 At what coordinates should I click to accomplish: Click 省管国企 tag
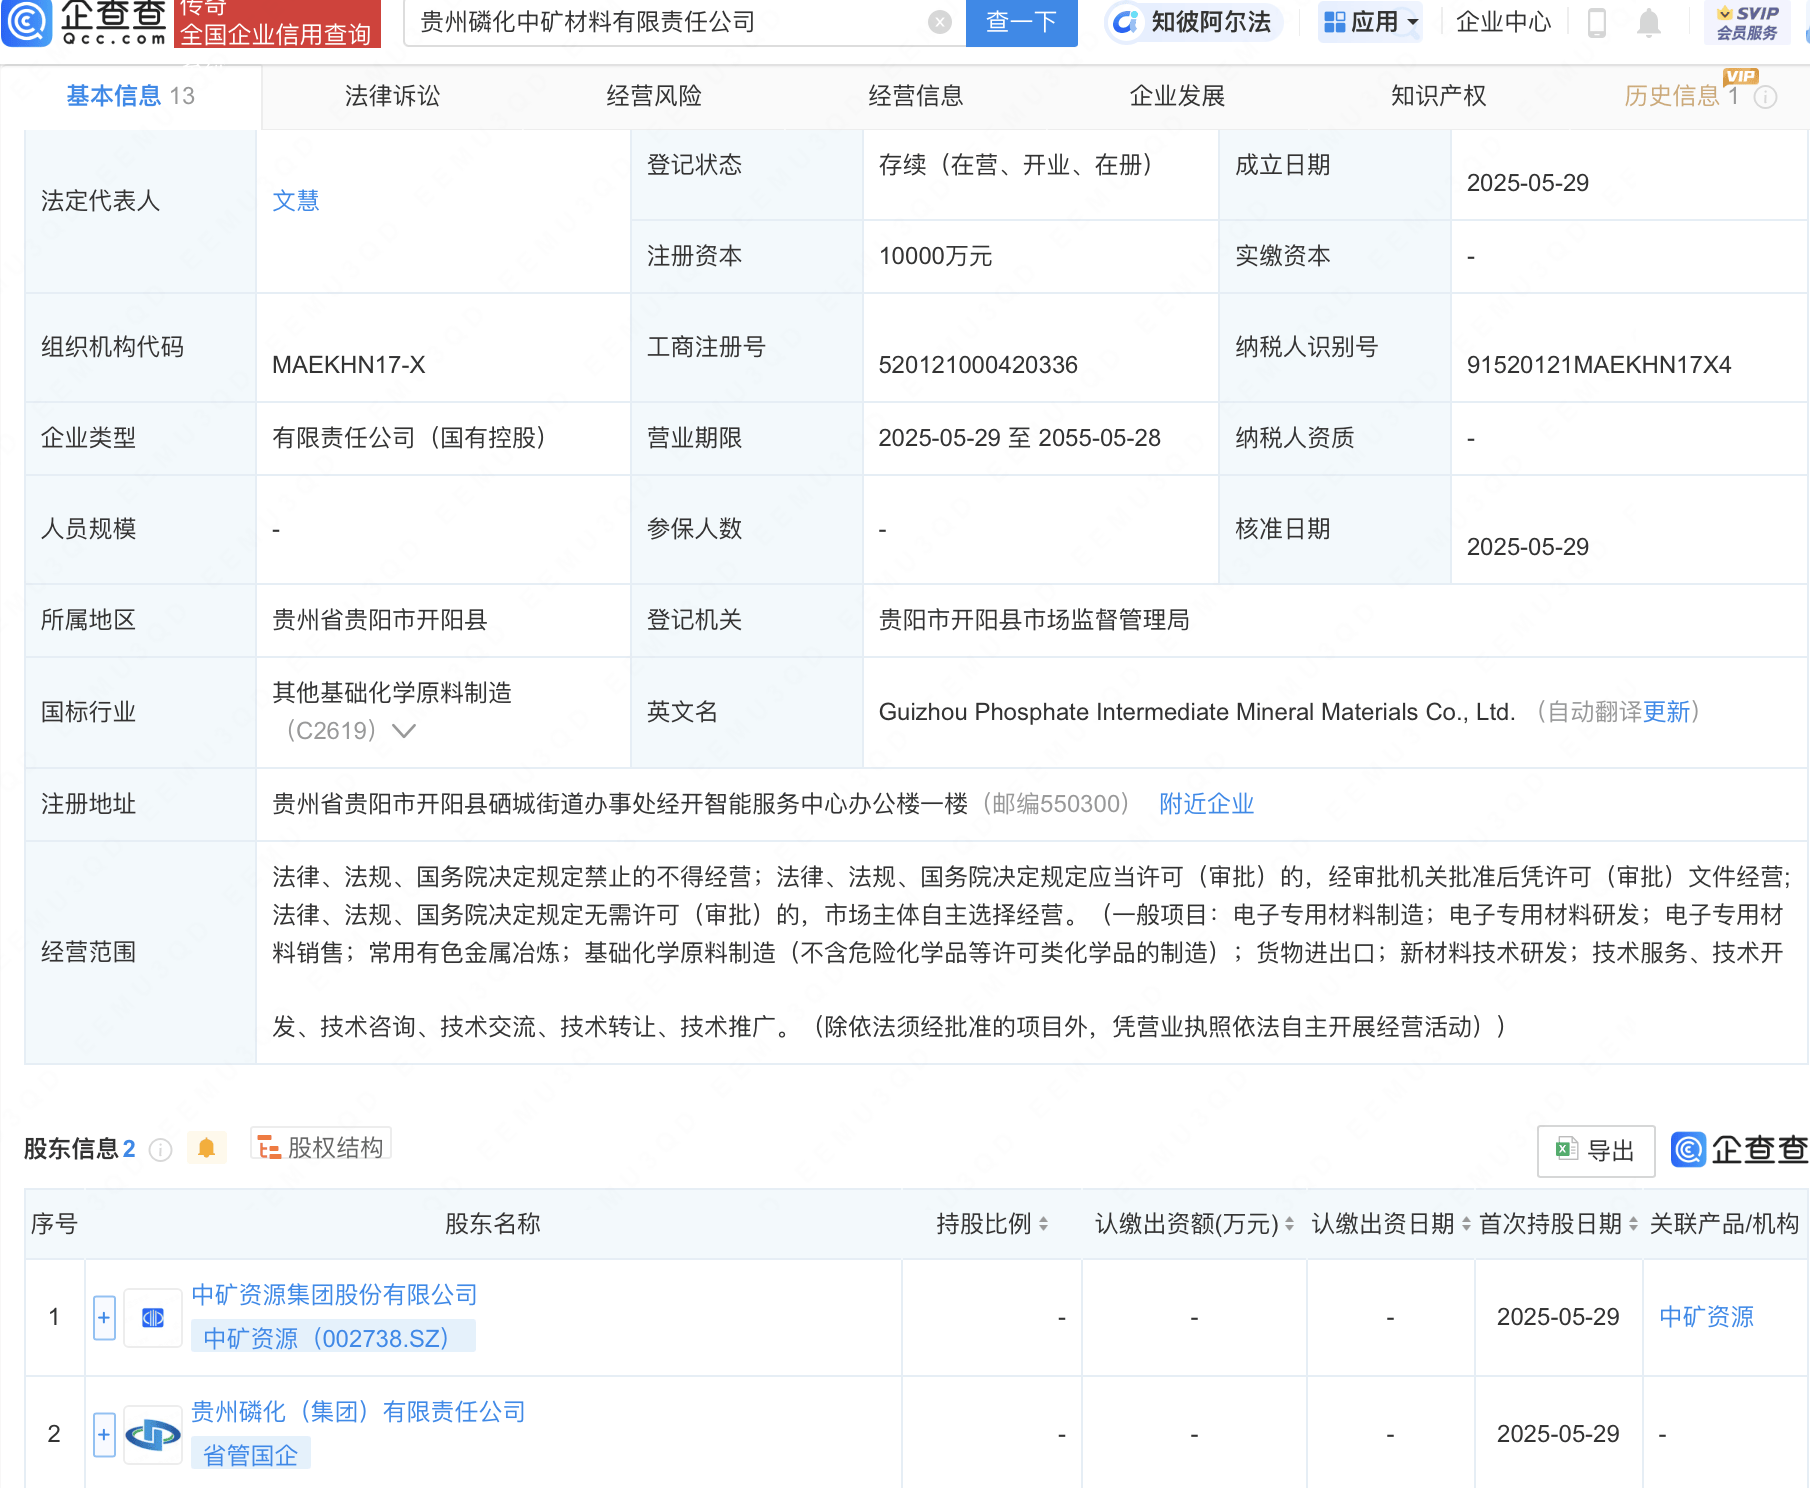tap(251, 1455)
